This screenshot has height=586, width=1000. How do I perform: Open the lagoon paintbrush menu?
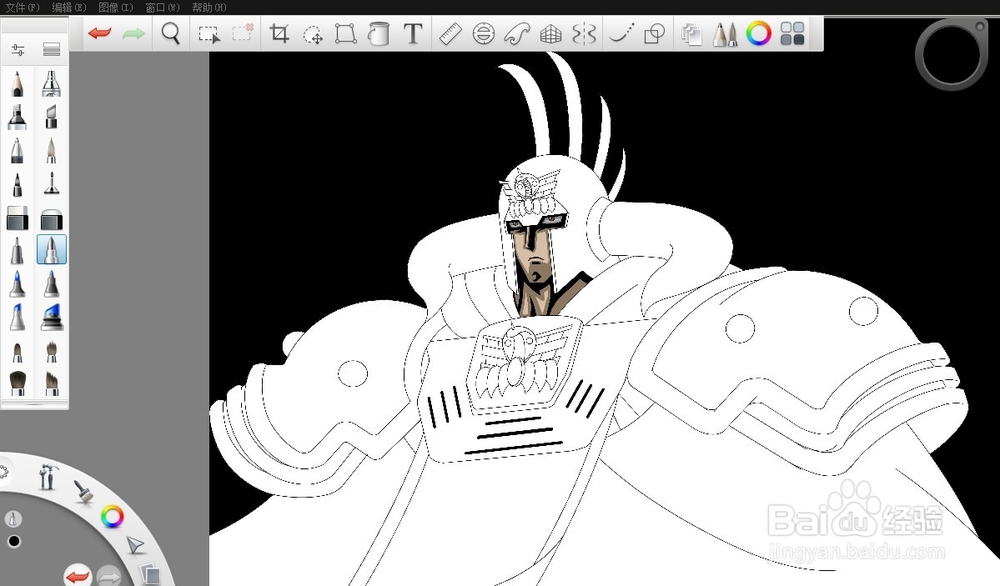[x=83, y=491]
